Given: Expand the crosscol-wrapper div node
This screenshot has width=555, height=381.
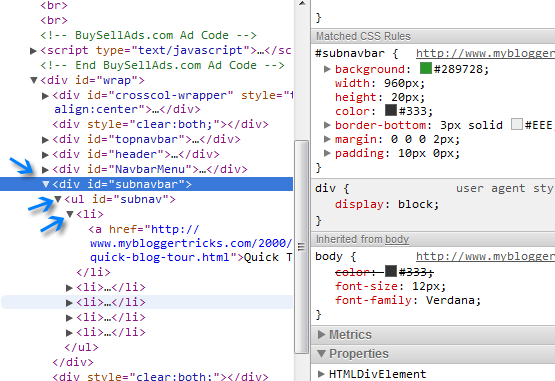Looking at the screenshot, I should point(45,96).
